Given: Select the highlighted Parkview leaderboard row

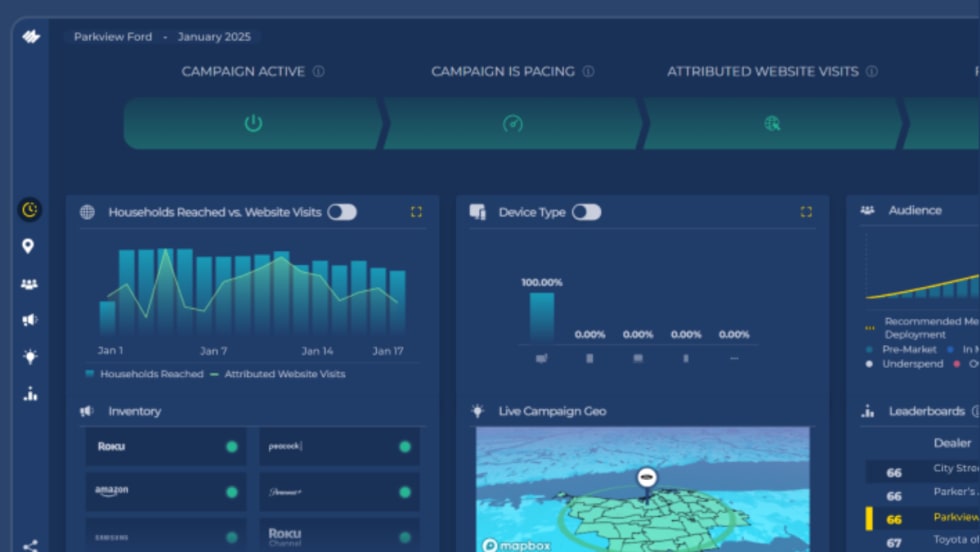Looking at the screenshot, I should click(922, 518).
